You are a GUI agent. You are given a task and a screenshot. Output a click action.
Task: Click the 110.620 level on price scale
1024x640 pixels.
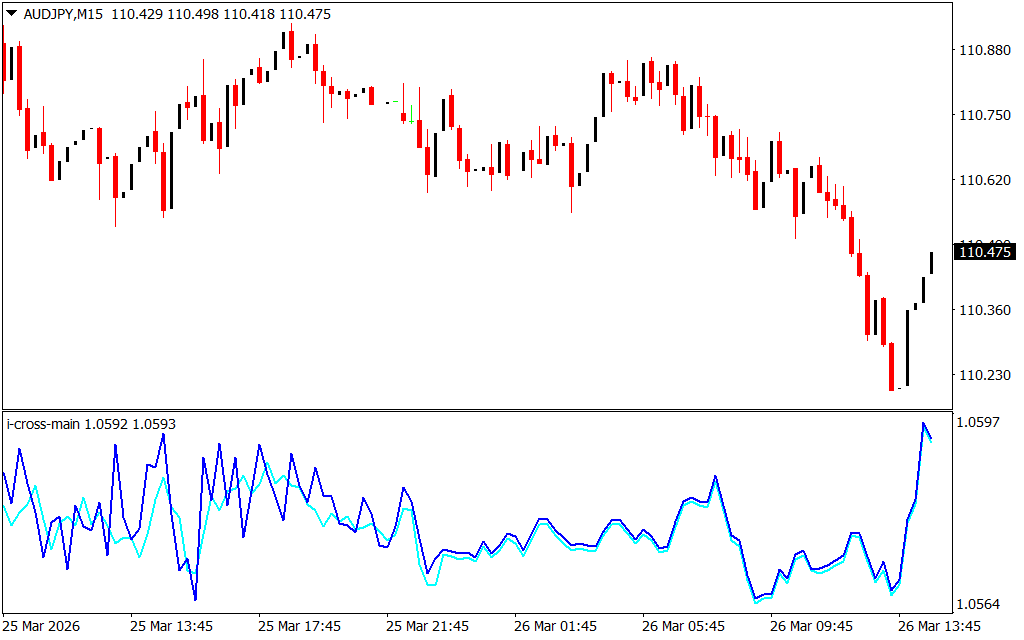pos(985,181)
